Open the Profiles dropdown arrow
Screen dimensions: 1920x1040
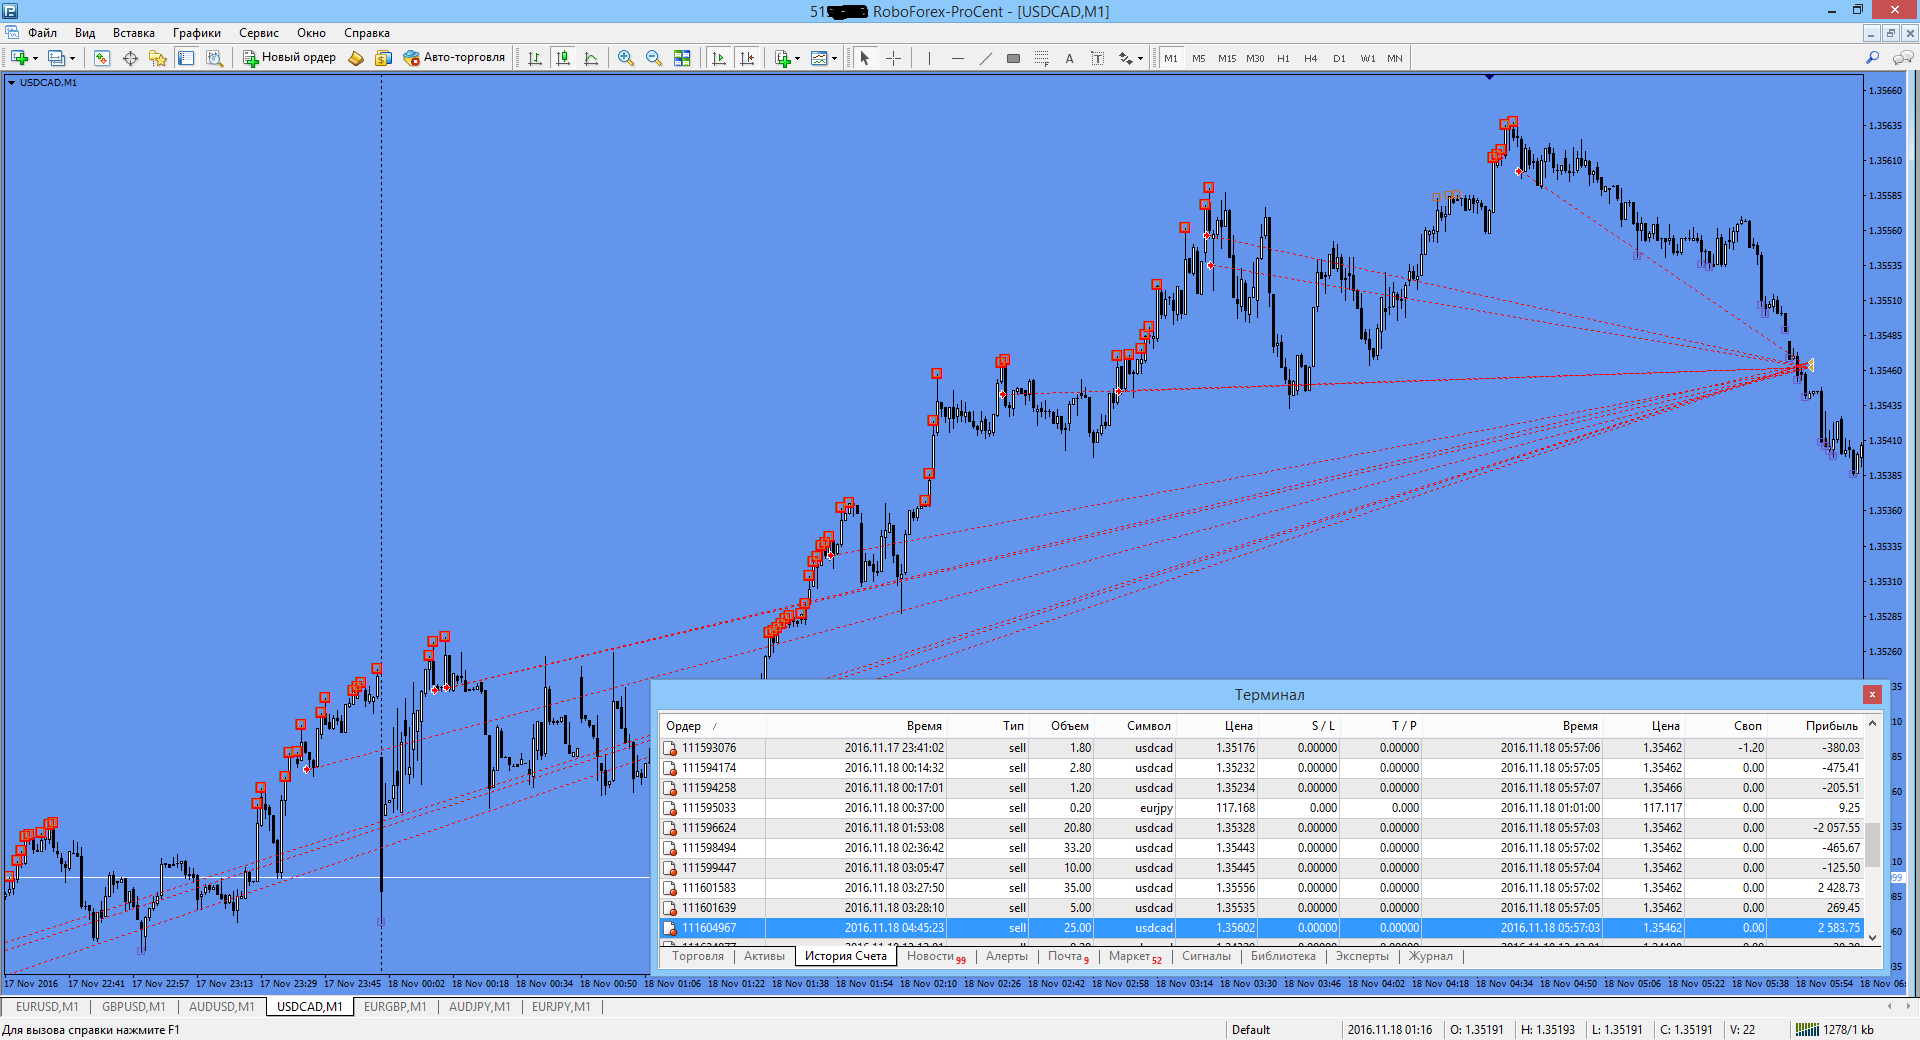(72, 58)
